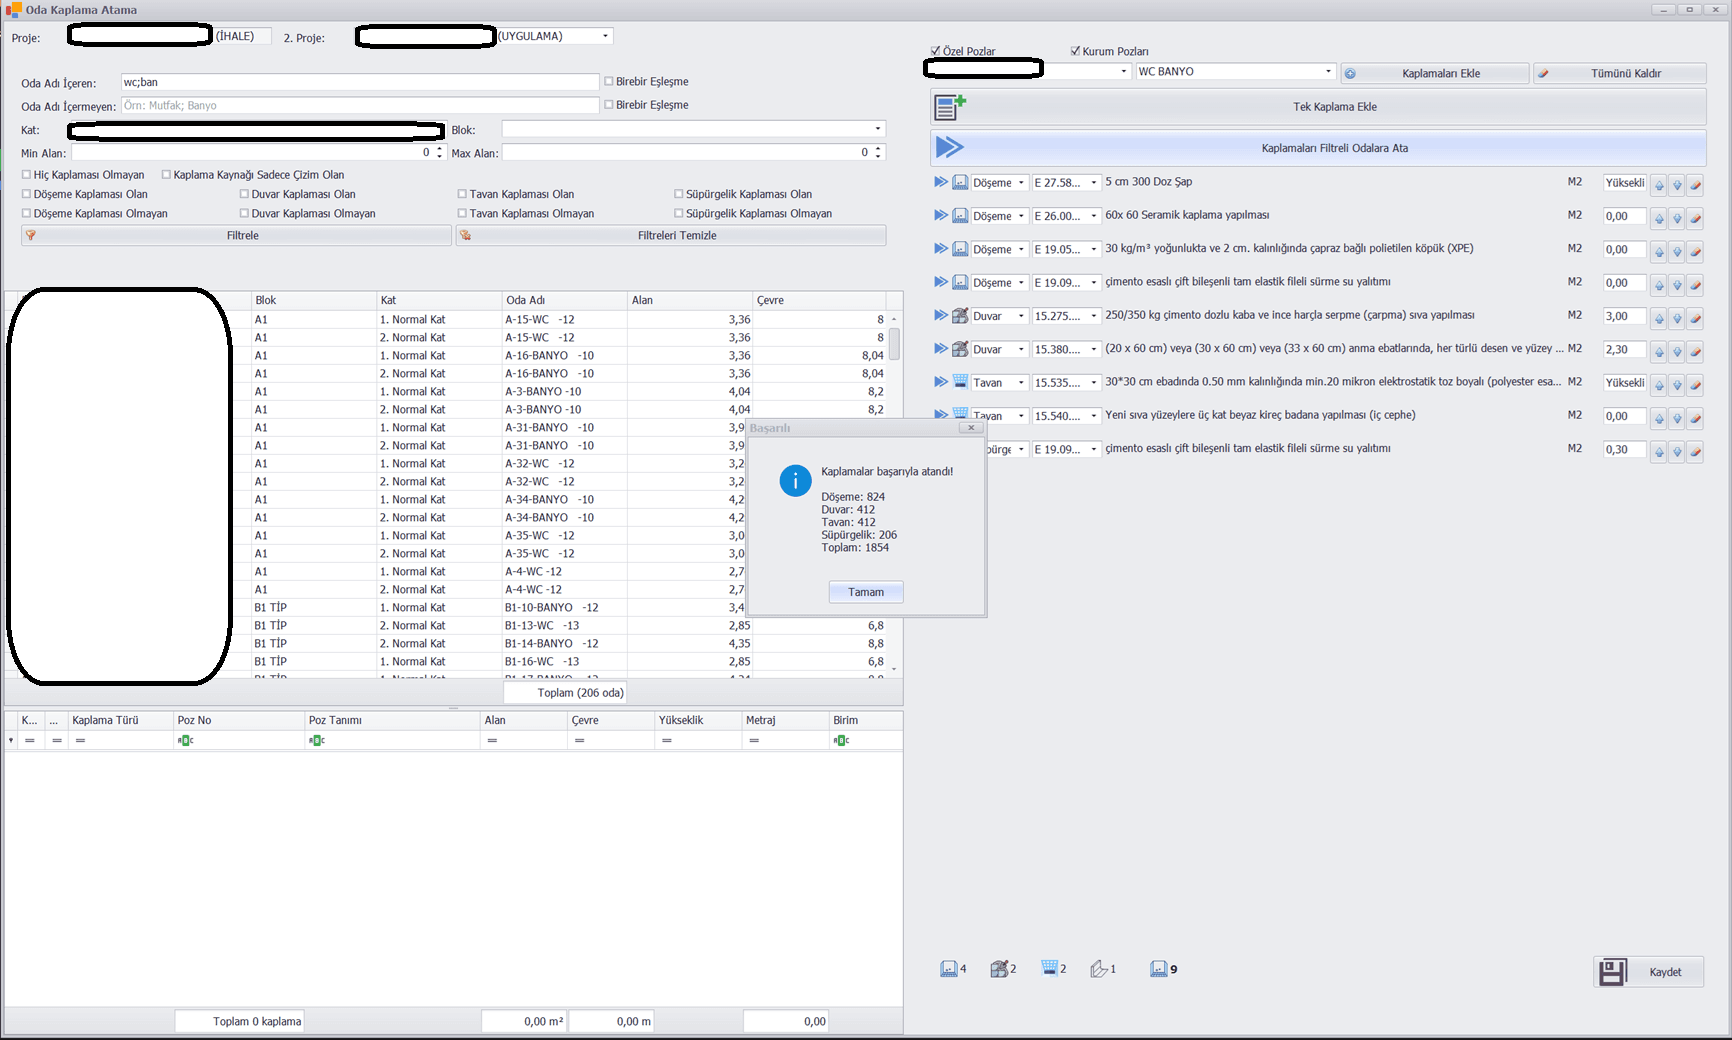This screenshot has width=1732, height=1040.
Task: Check Duvar Kaplaması Olmayan filter
Action: coord(244,213)
